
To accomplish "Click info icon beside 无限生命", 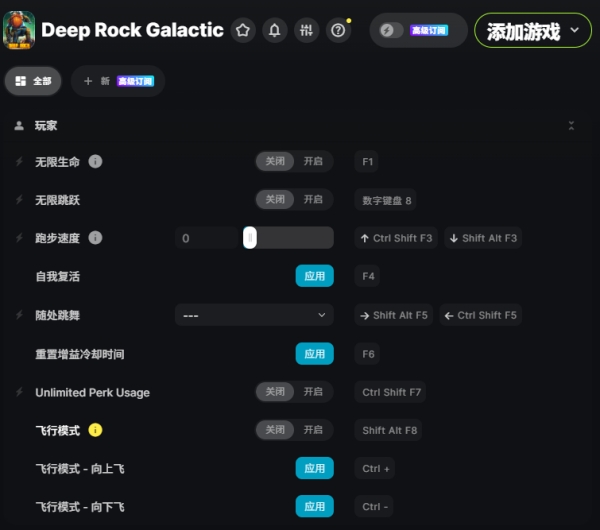I will click(96, 161).
